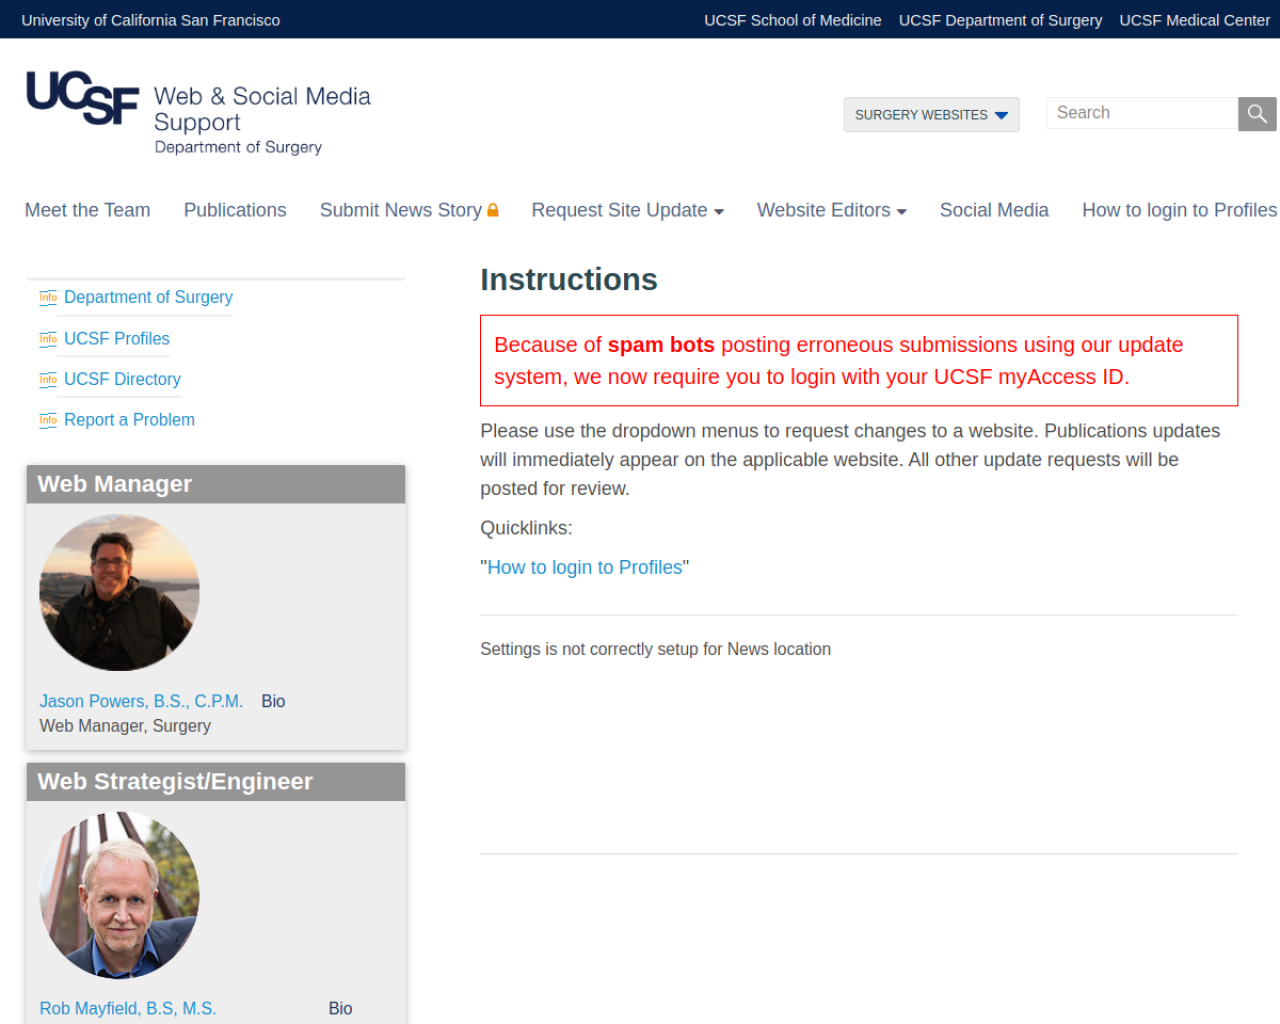Viewport: 1280px width, 1024px height.
Task: Open Jason Powers, B.S., C.P.M. profile link
Action: 141,701
